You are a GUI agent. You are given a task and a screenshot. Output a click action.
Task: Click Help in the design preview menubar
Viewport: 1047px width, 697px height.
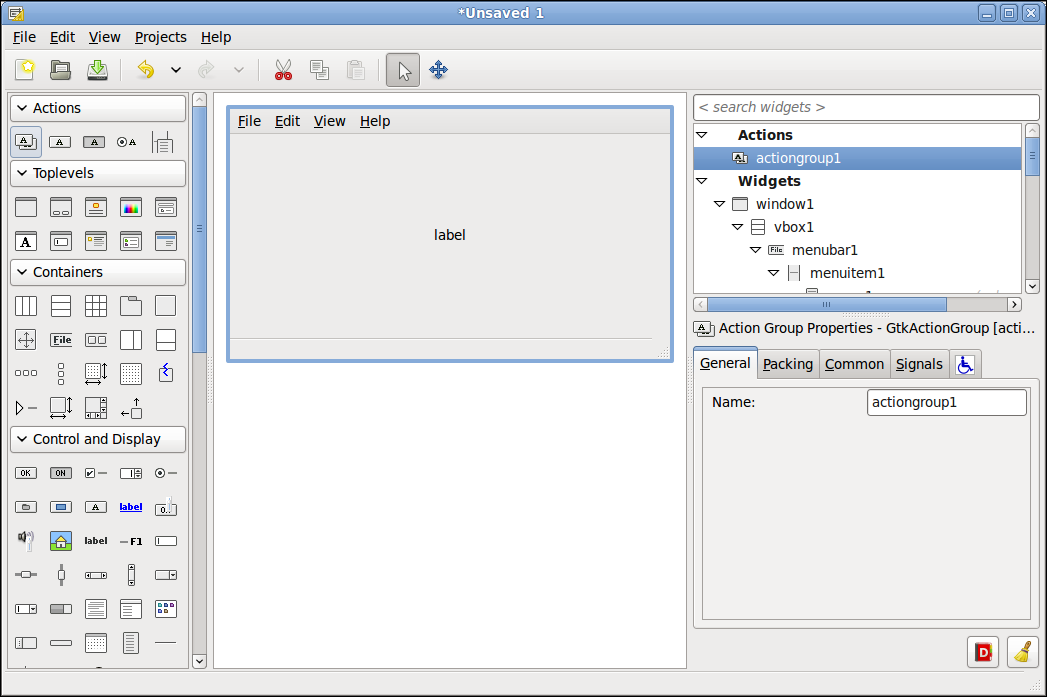[375, 122]
